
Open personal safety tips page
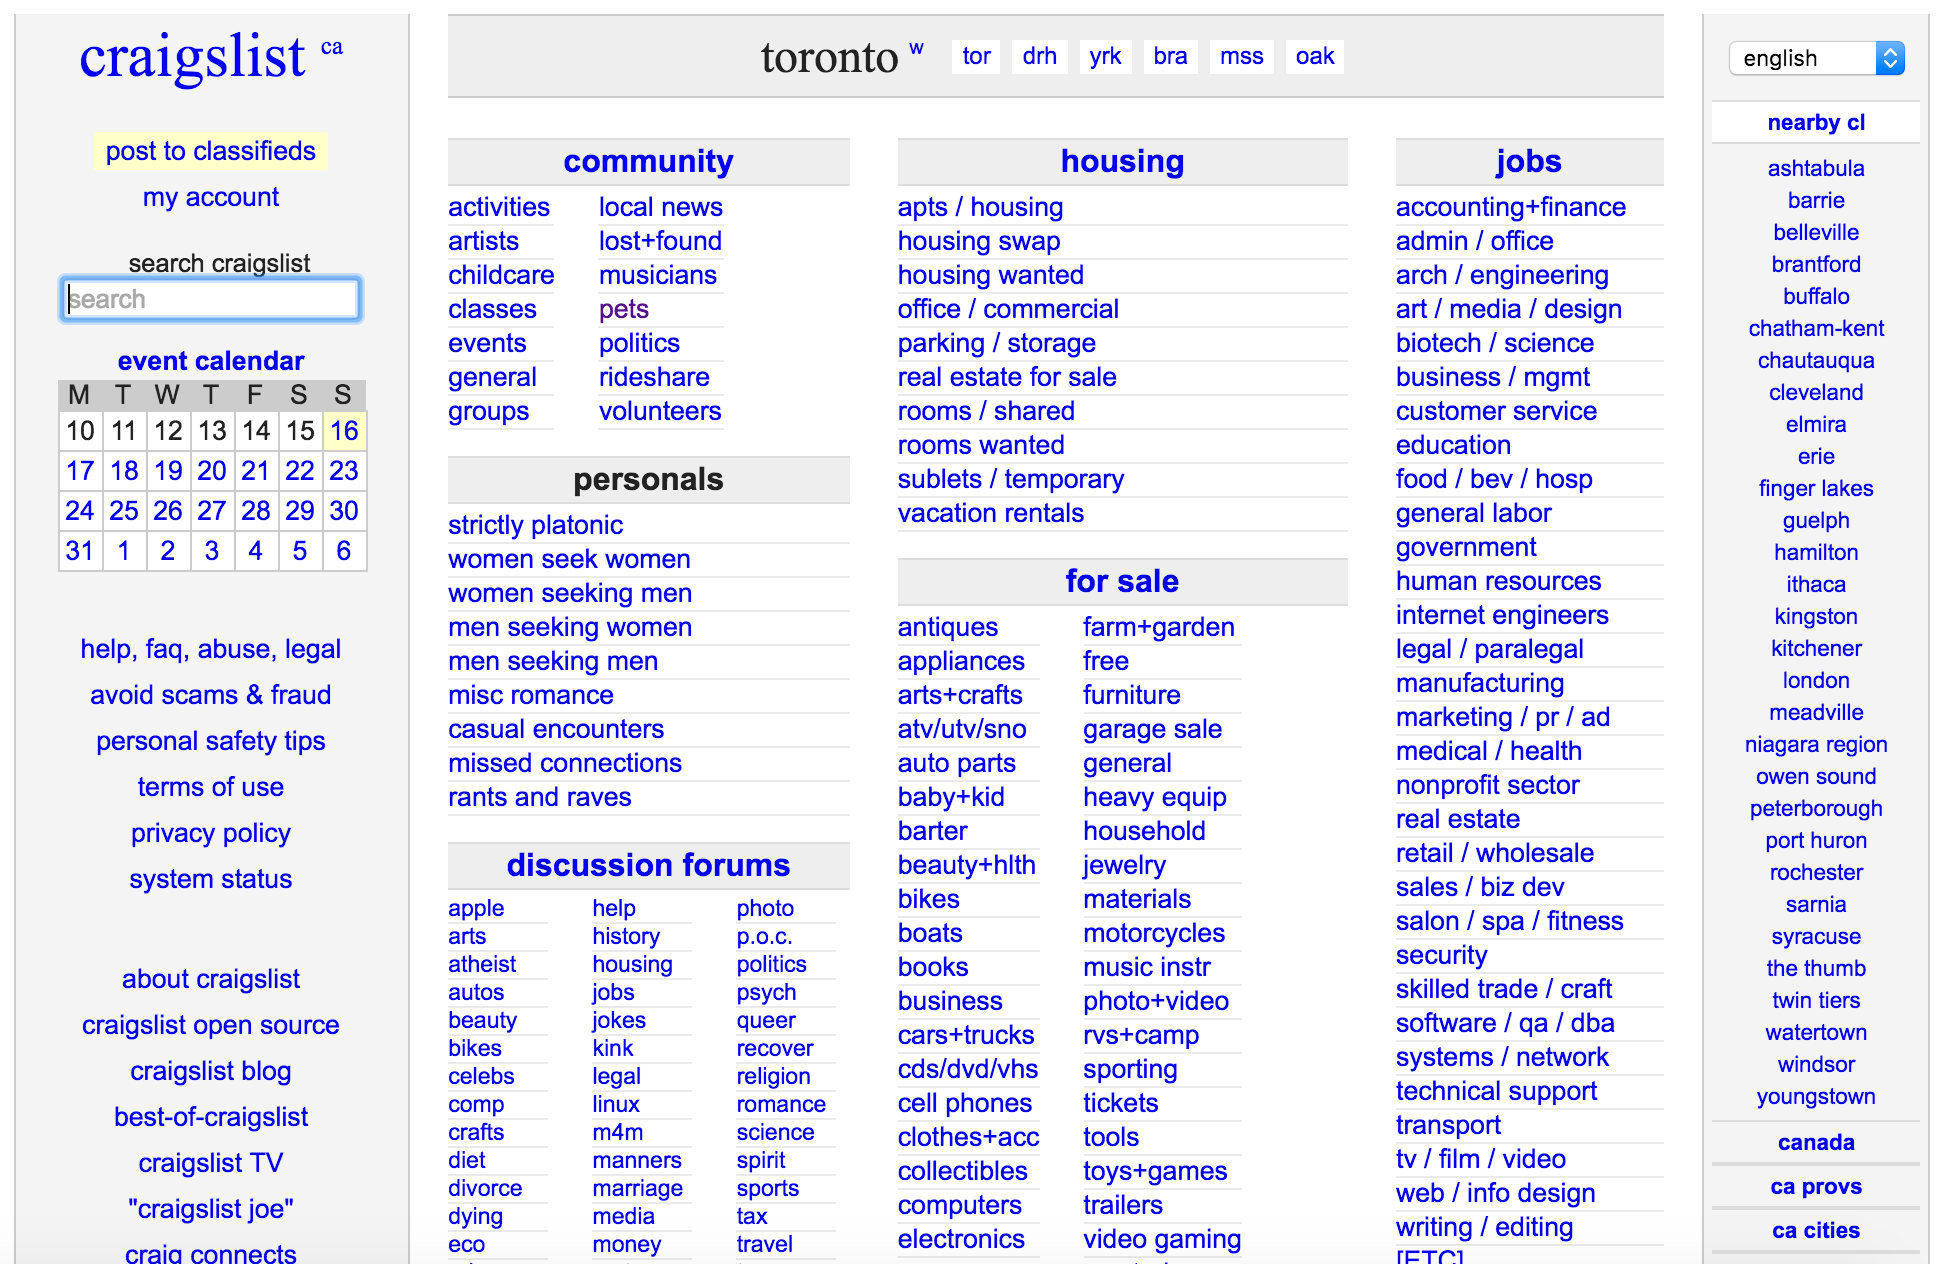click(x=211, y=741)
